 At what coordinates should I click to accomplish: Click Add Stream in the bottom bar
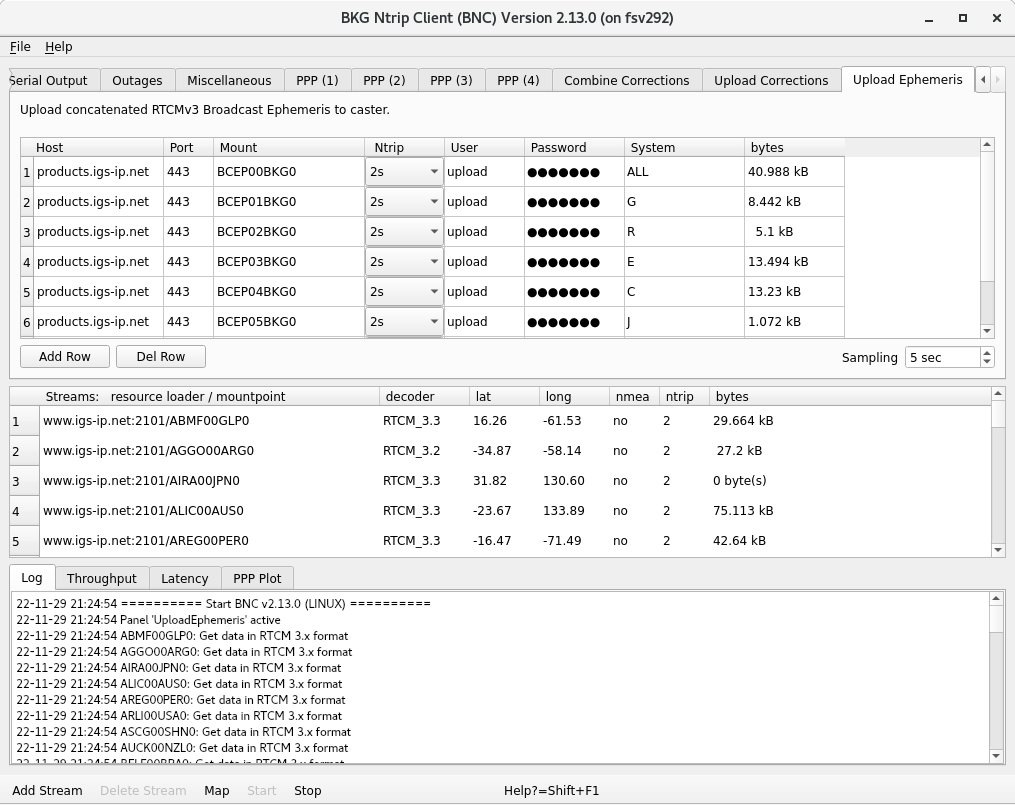(x=47, y=791)
